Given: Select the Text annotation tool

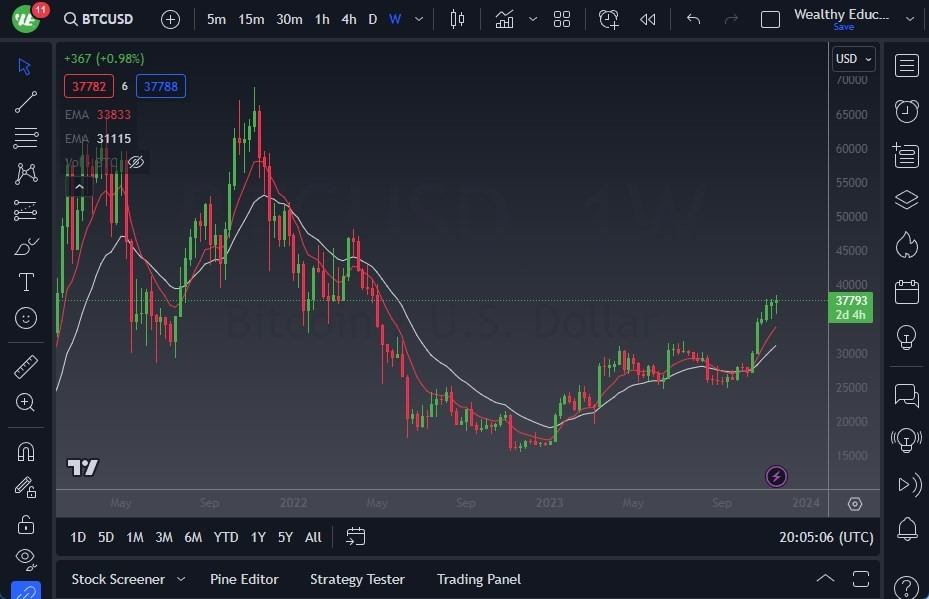Looking at the screenshot, I should 25,281.
